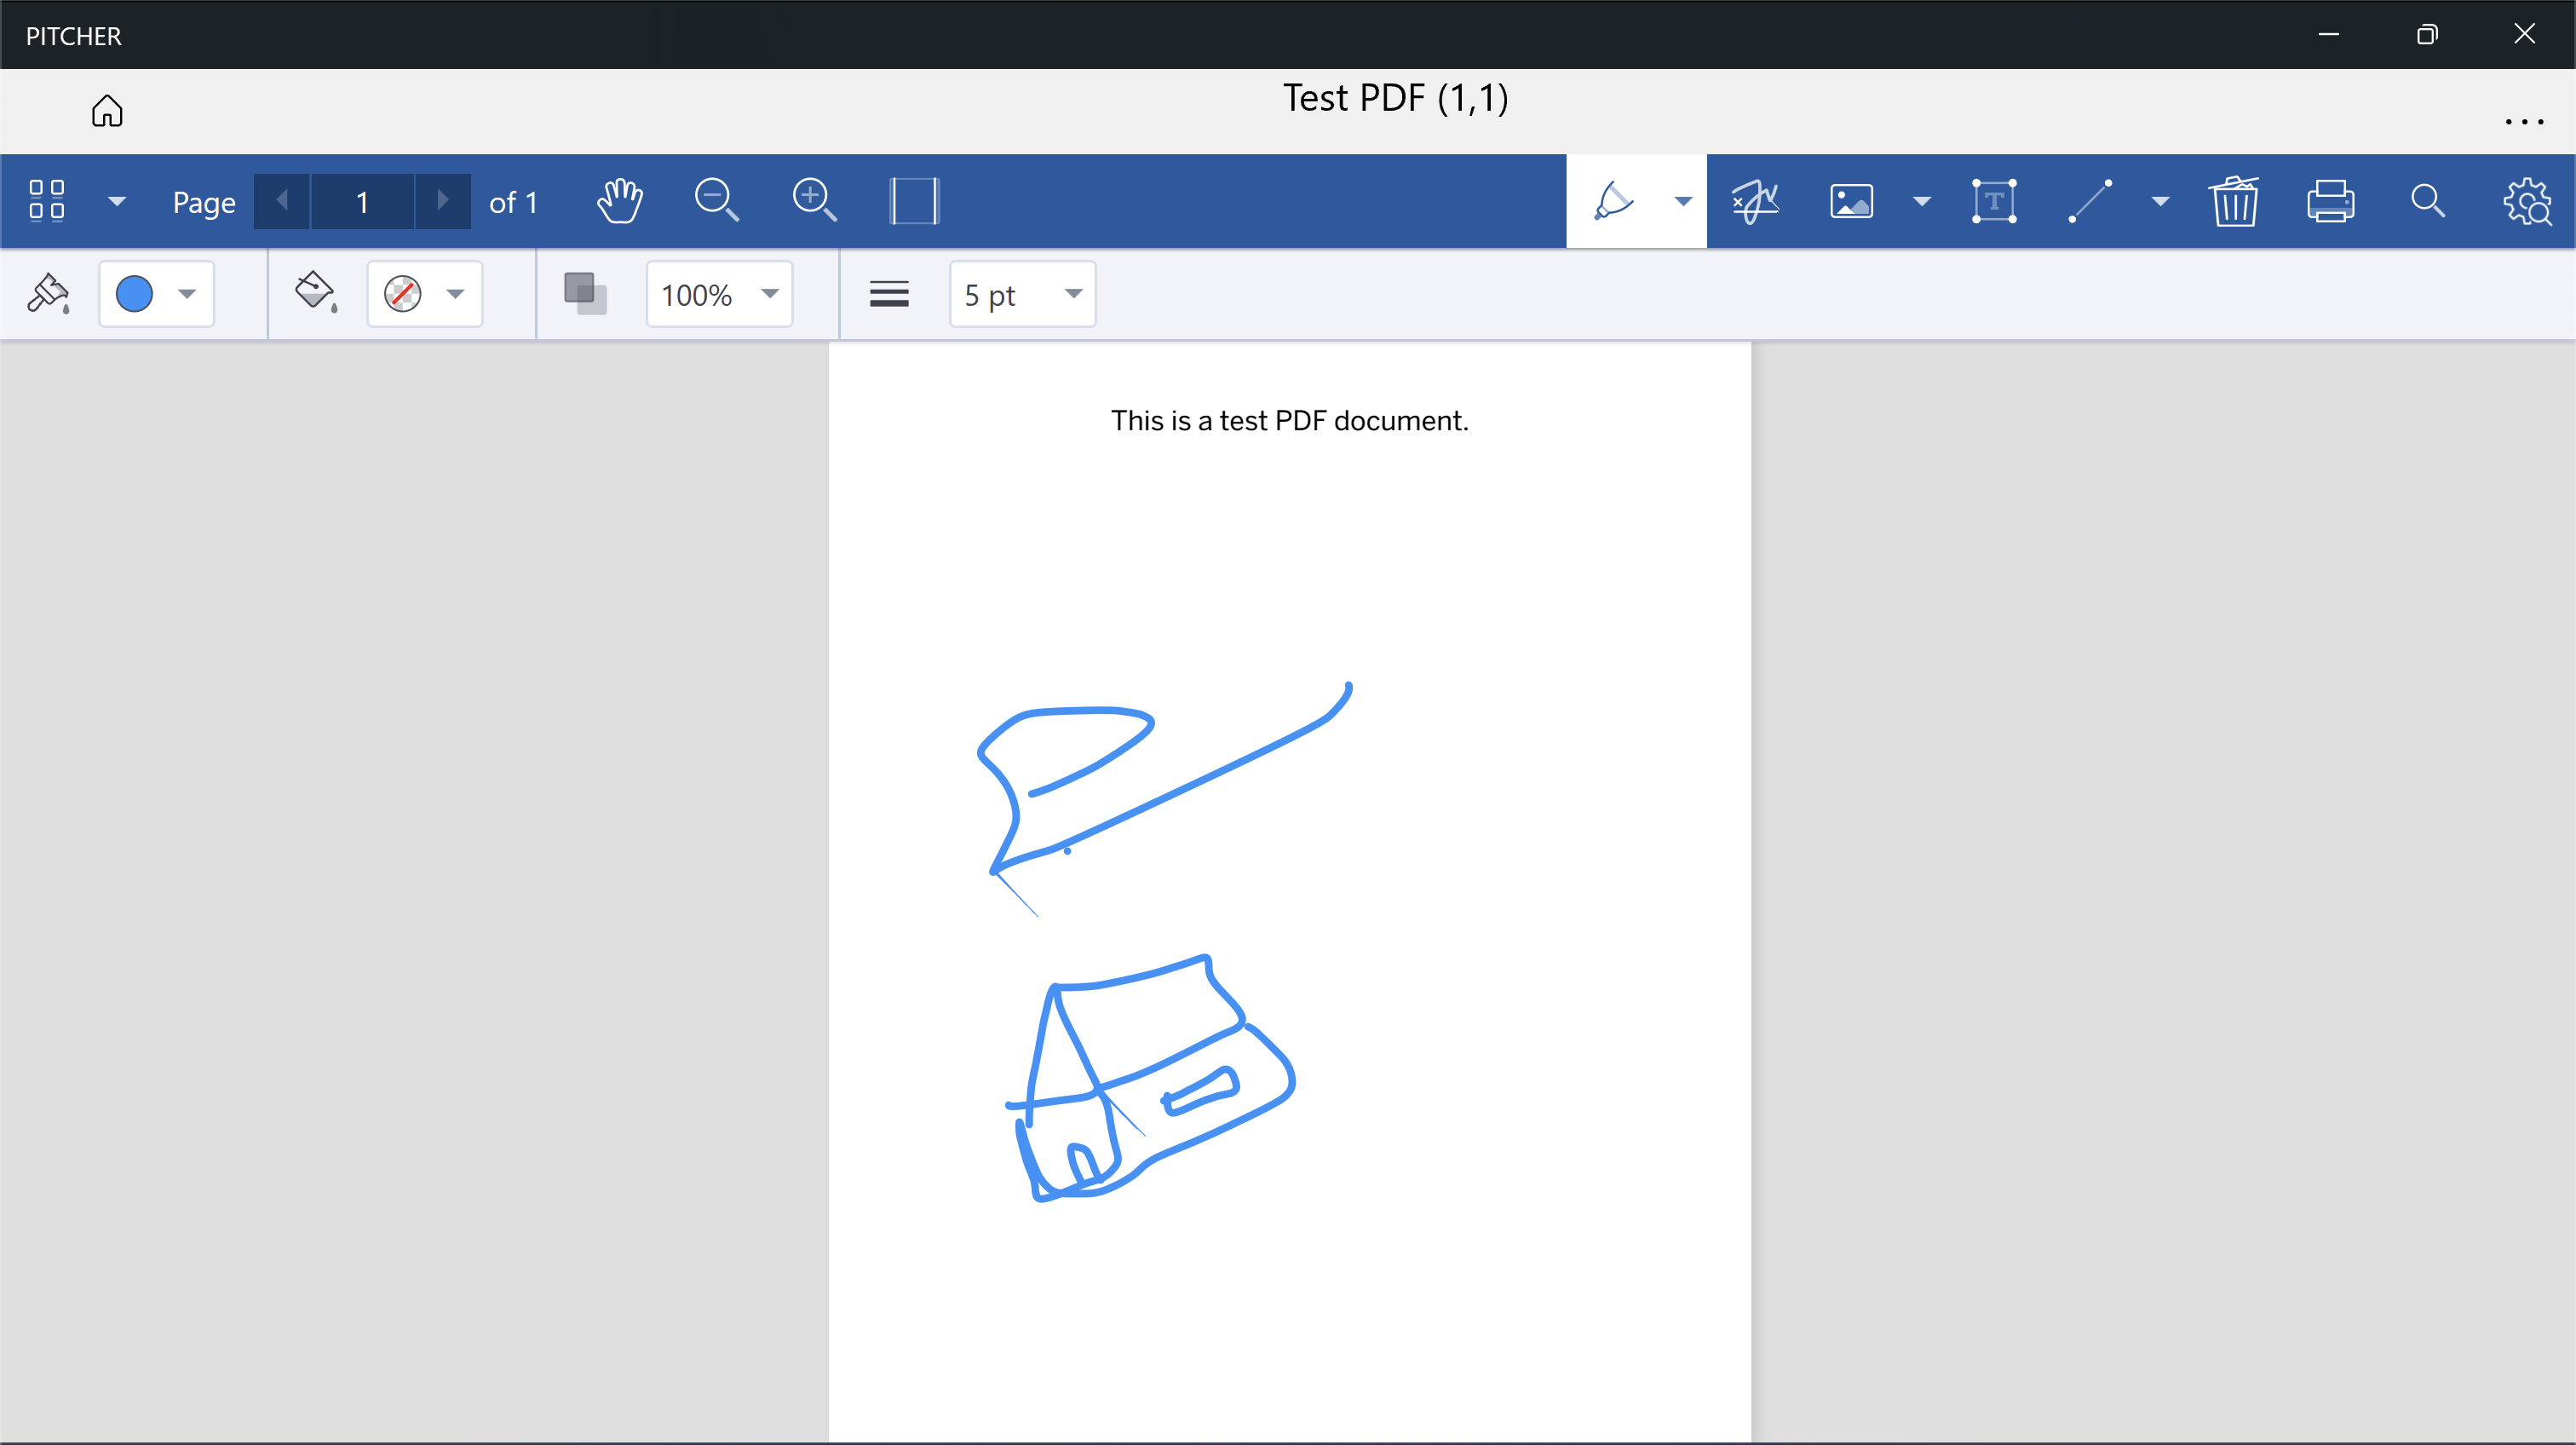Click the Zoom in magnifier
Screen dimensions: 2576x1445
(814, 201)
